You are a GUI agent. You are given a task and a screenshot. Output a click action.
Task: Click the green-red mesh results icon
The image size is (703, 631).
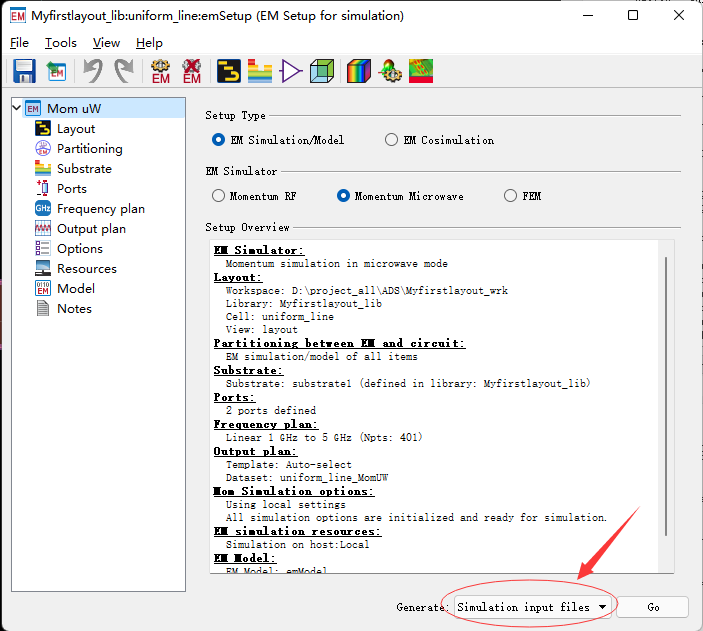[421, 71]
